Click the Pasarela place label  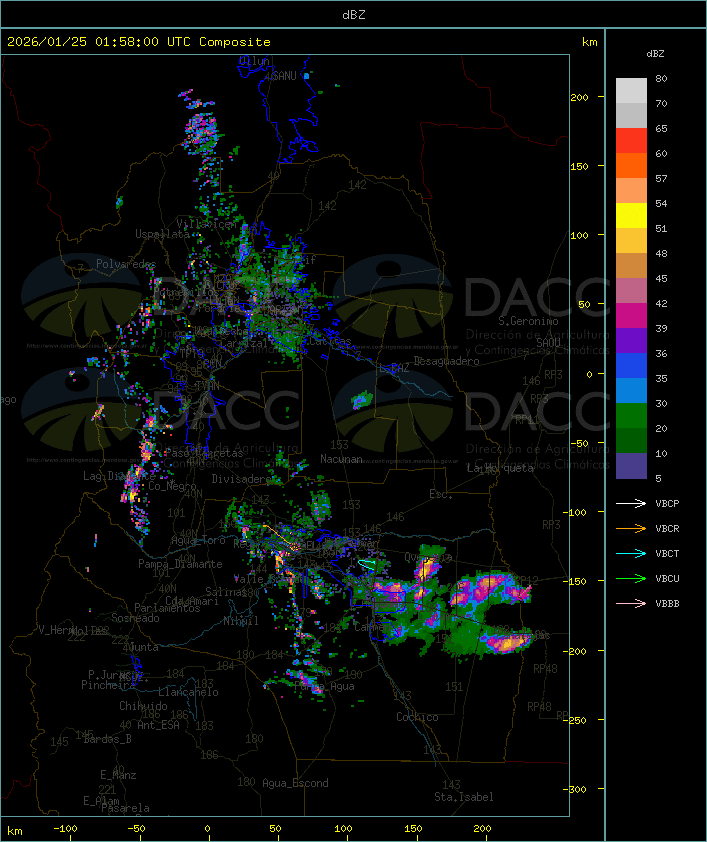pyautogui.click(x=125, y=808)
